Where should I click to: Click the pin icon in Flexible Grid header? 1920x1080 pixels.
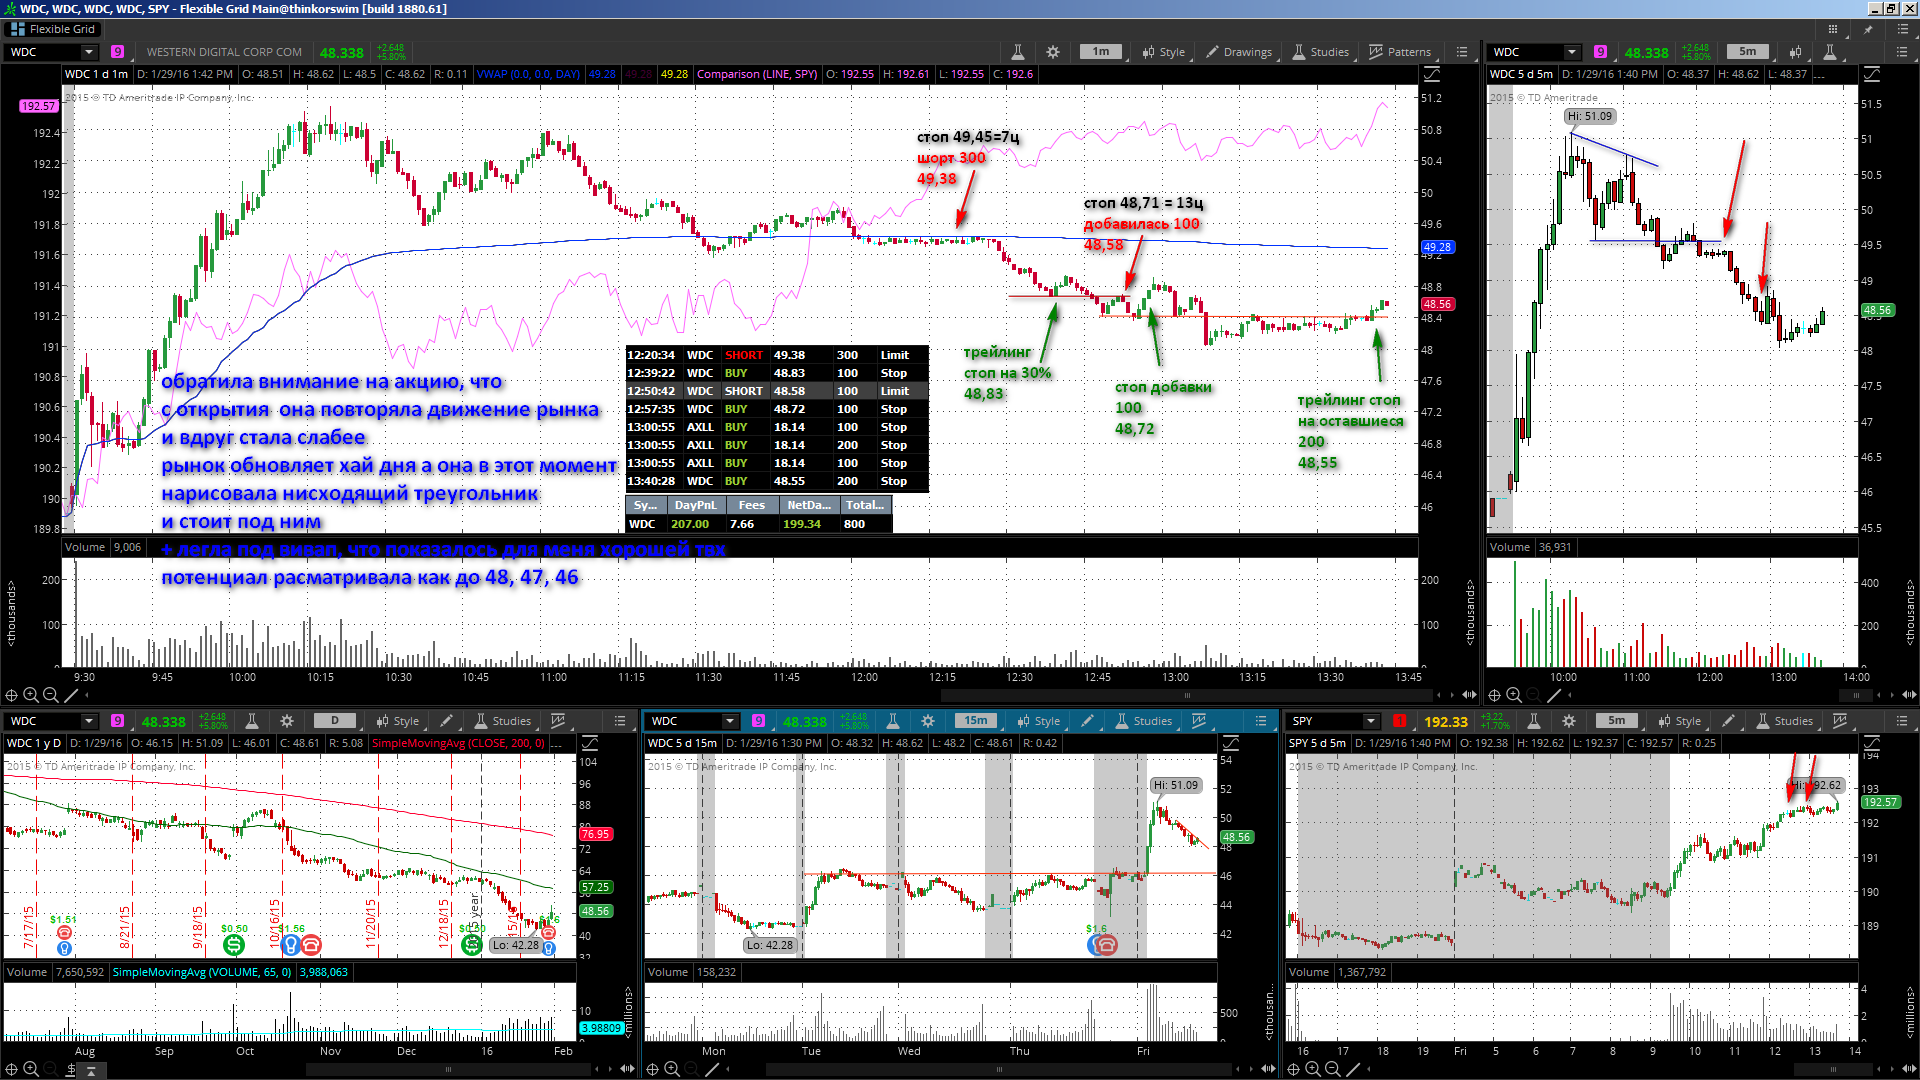[x=1867, y=29]
